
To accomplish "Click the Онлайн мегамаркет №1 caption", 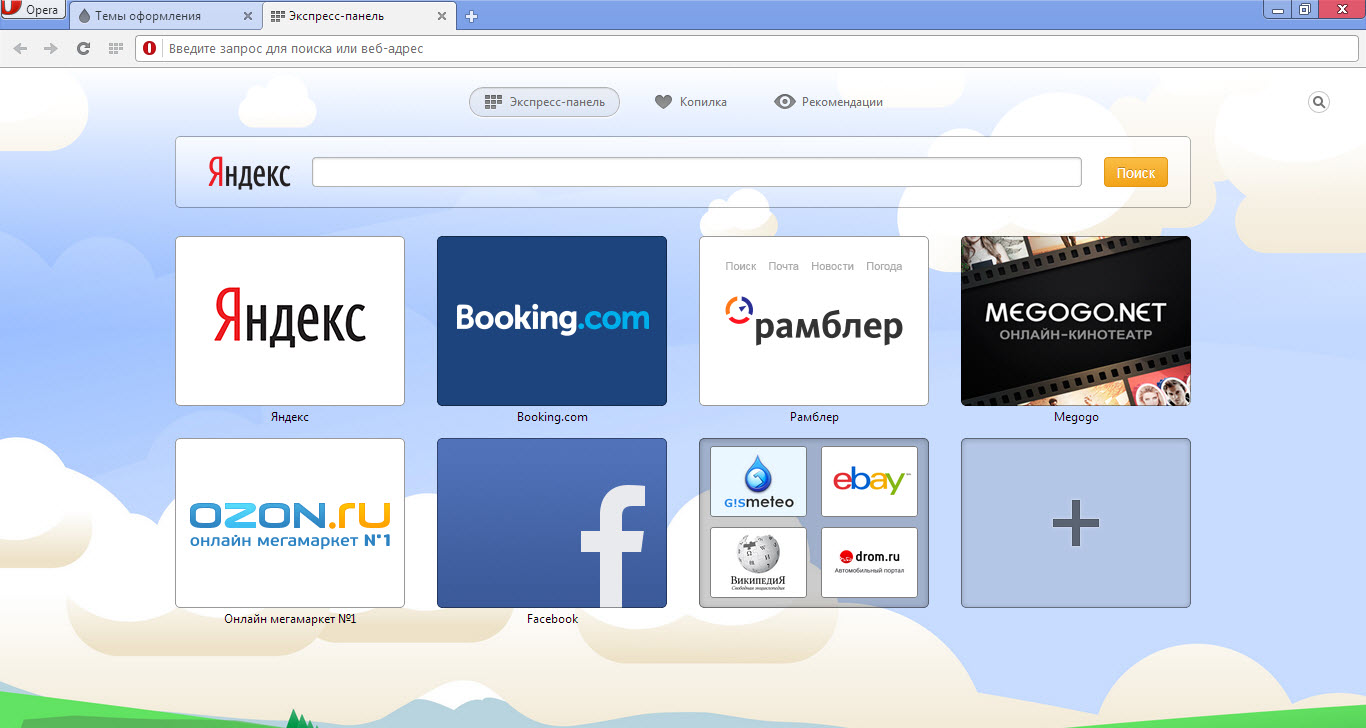I will (x=290, y=619).
